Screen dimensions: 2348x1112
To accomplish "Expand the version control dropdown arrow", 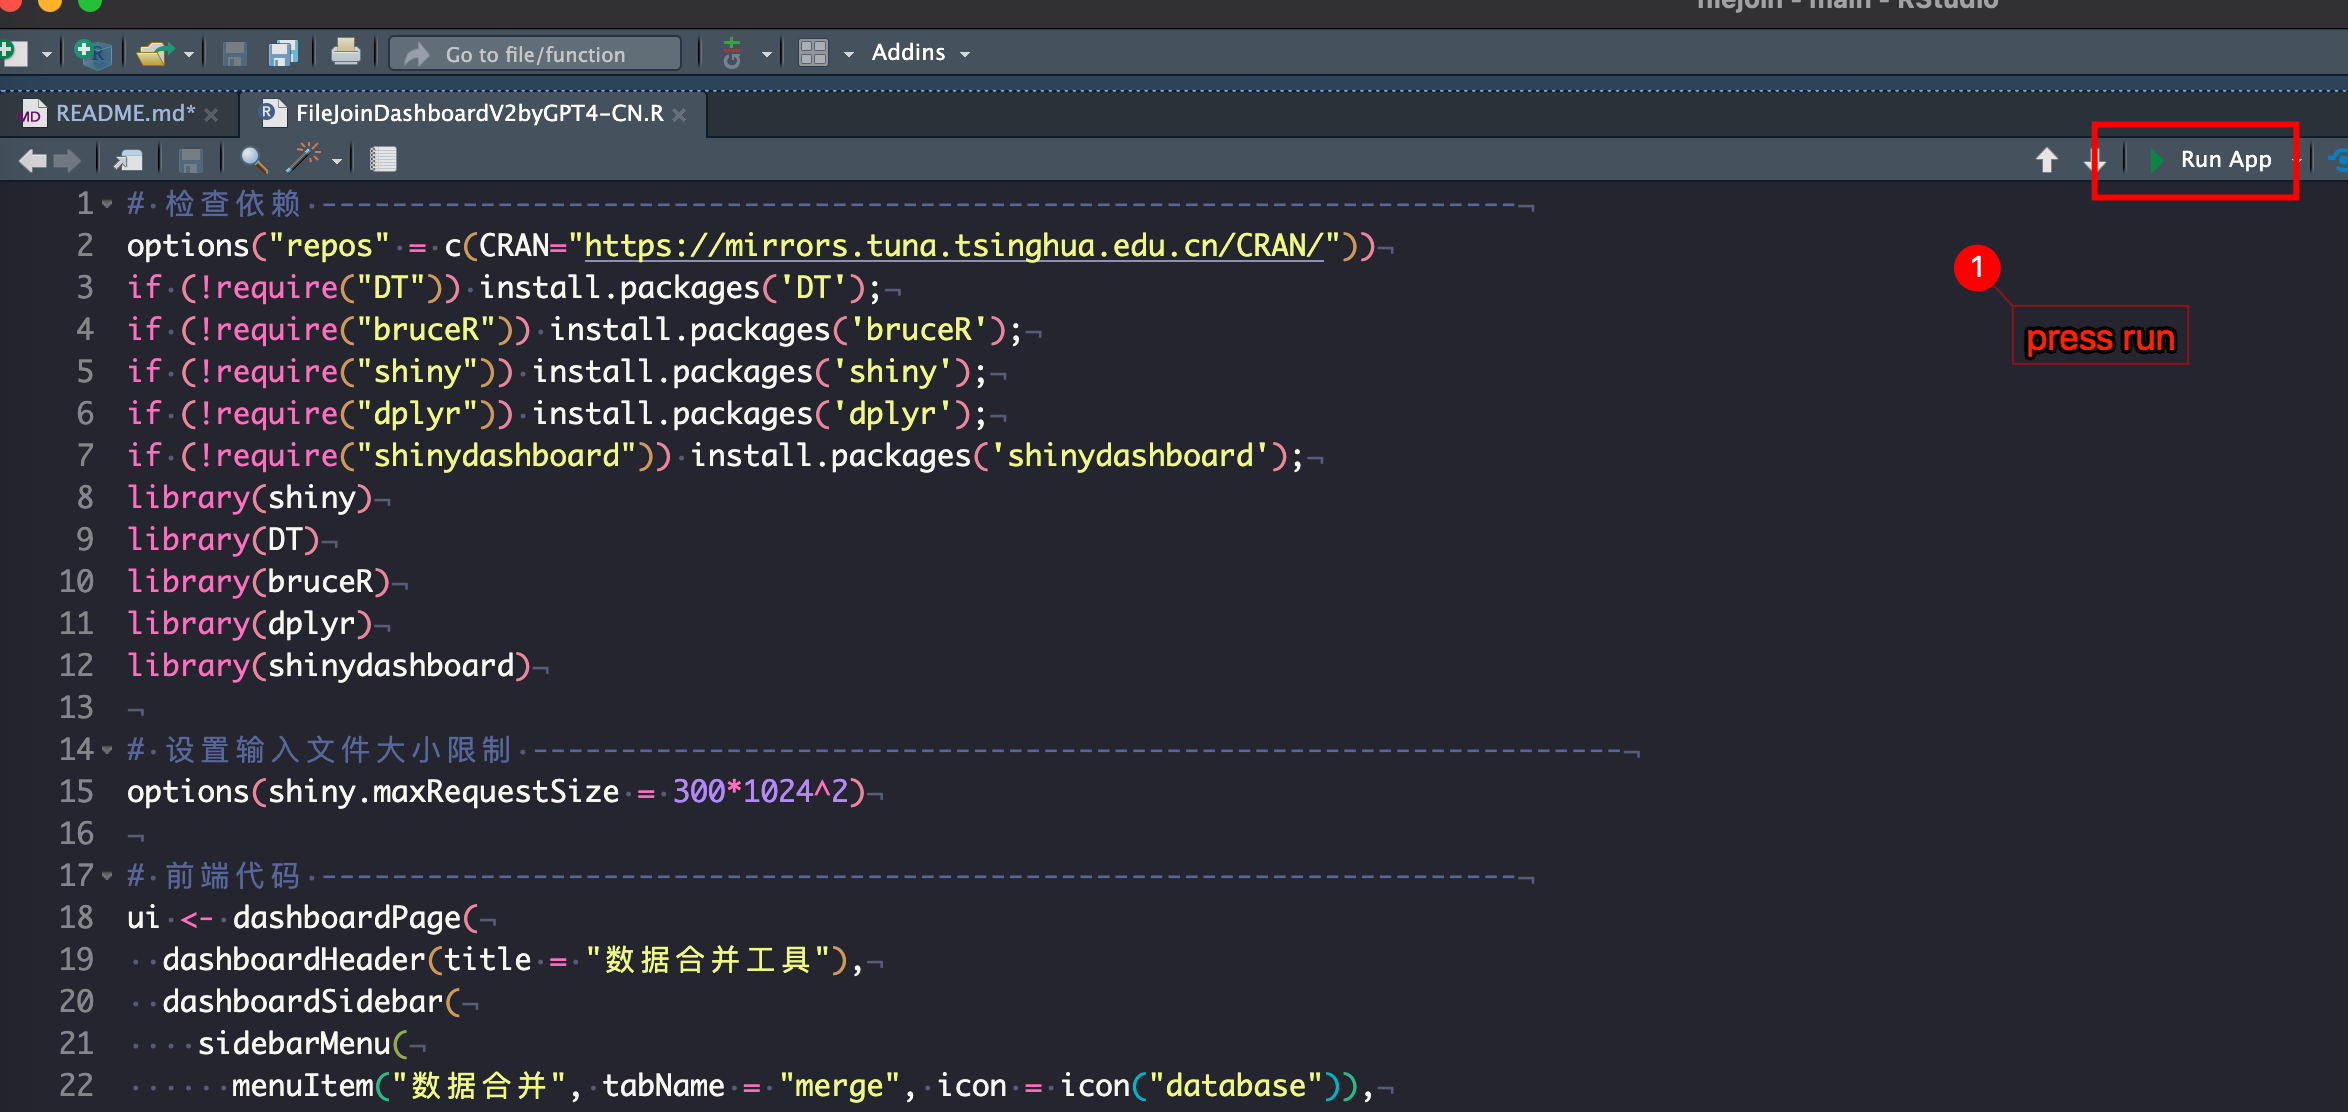I will 767,54.
